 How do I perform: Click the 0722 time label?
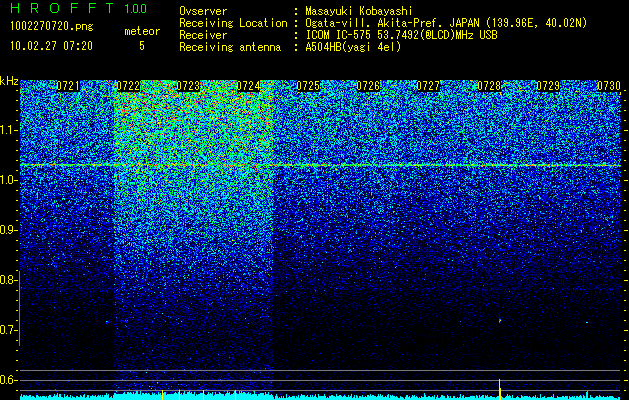click(x=128, y=86)
